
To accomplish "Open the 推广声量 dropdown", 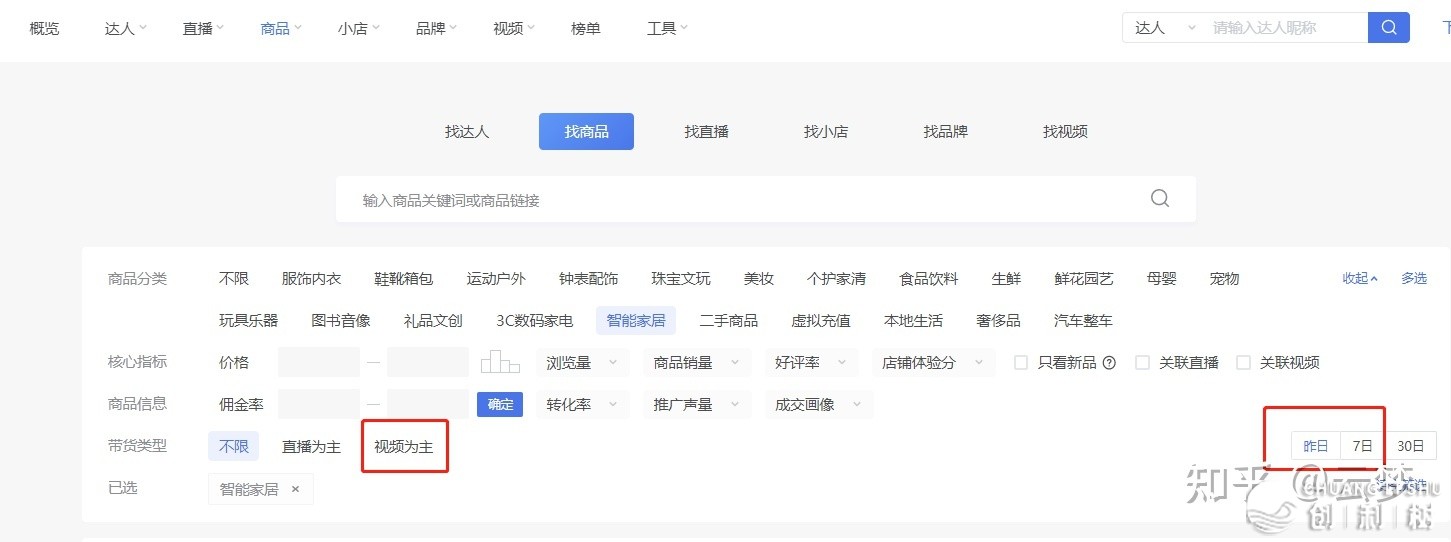I will (x=696, y=405).
